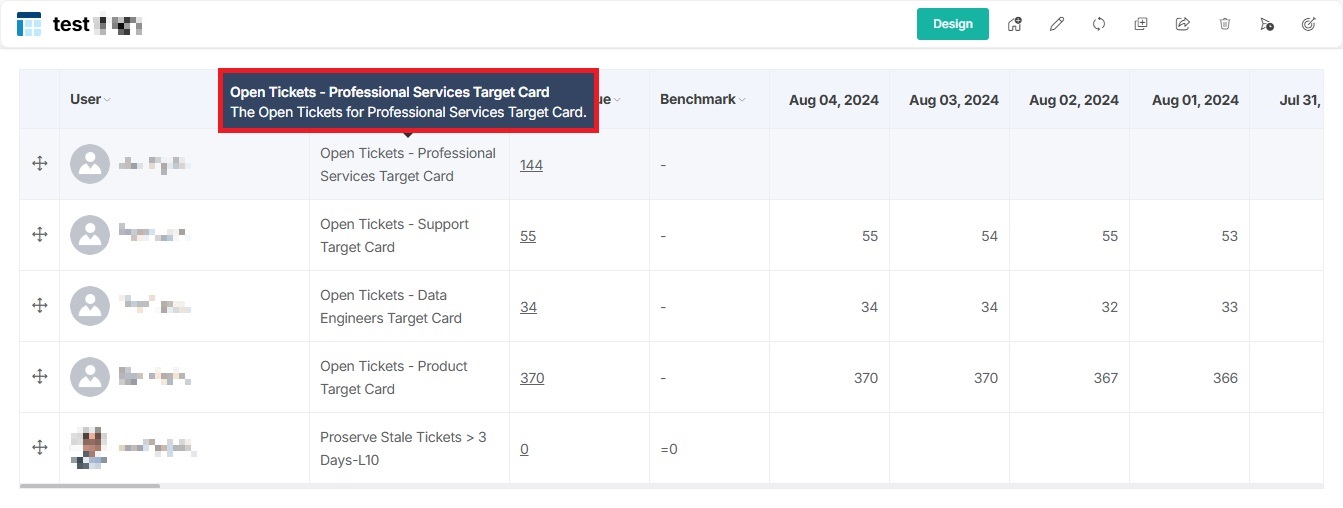This screenshot has width=1343, height=508.
Task: Click the scheduled send icon
Action: click(1266, 24)
